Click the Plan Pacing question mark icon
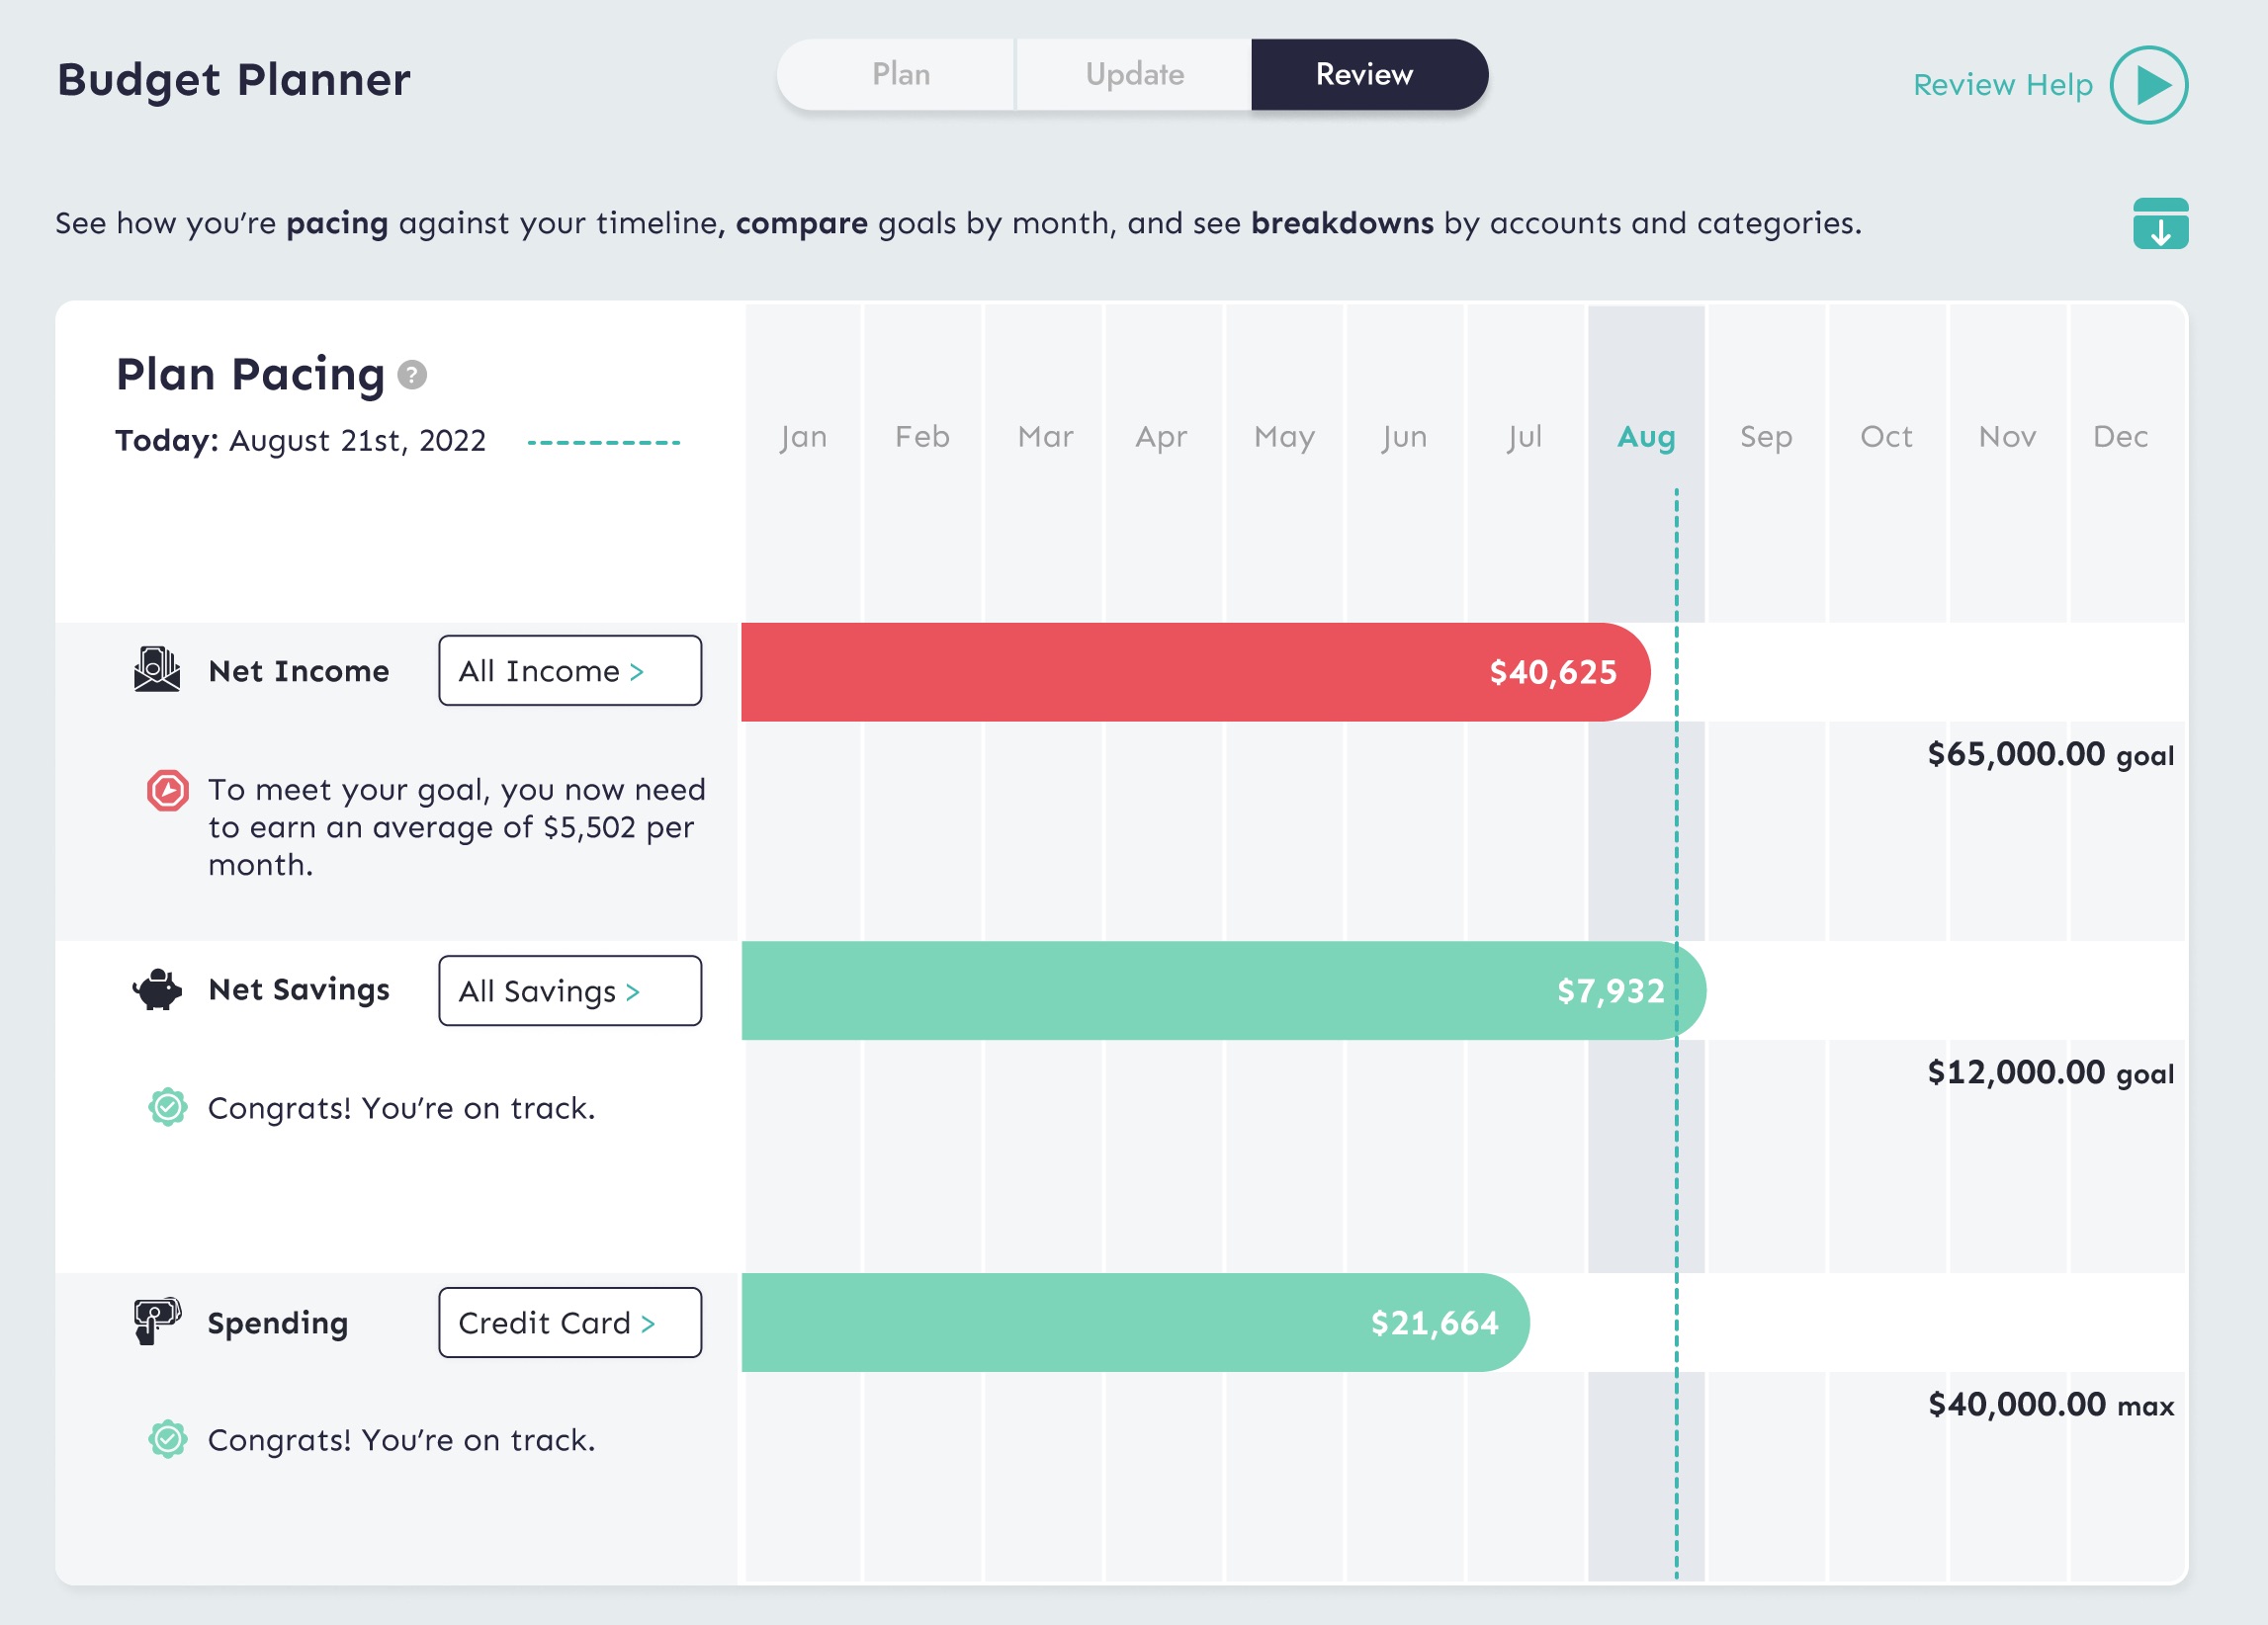Screen dimensions: 2268x1625 pyautogui.click(x=412, y=375)
